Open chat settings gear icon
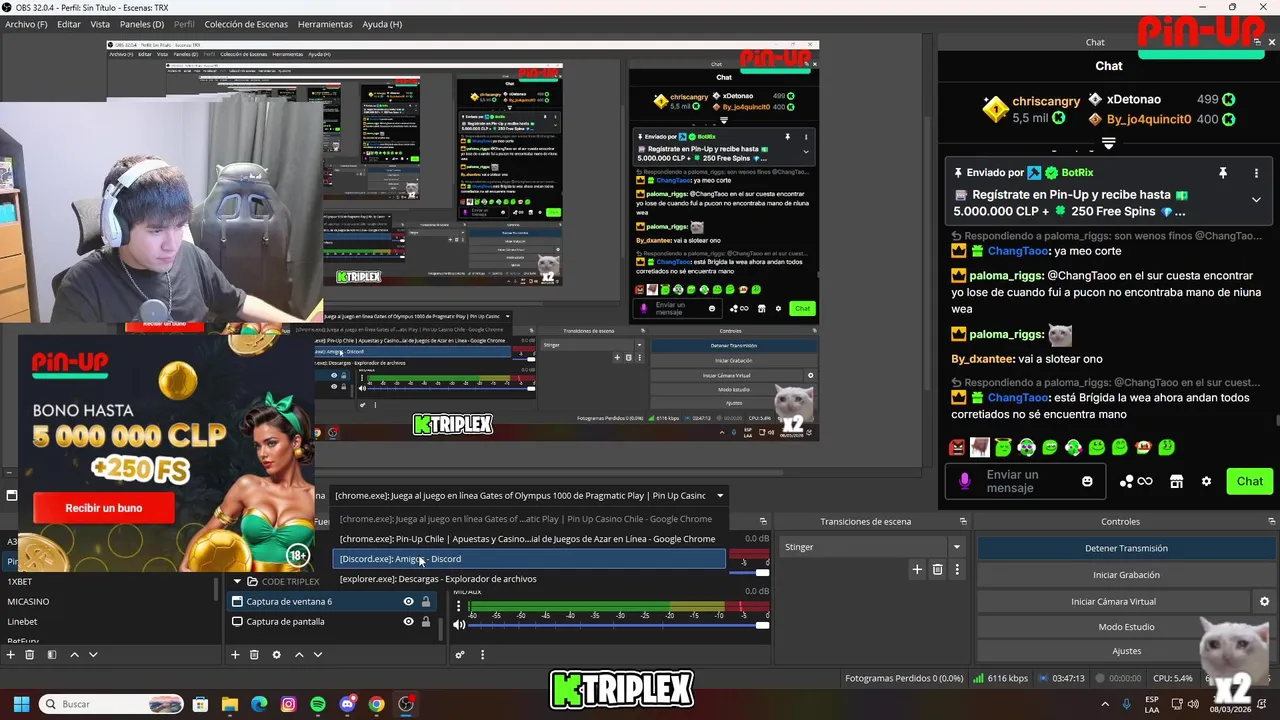 (1206, 481)
